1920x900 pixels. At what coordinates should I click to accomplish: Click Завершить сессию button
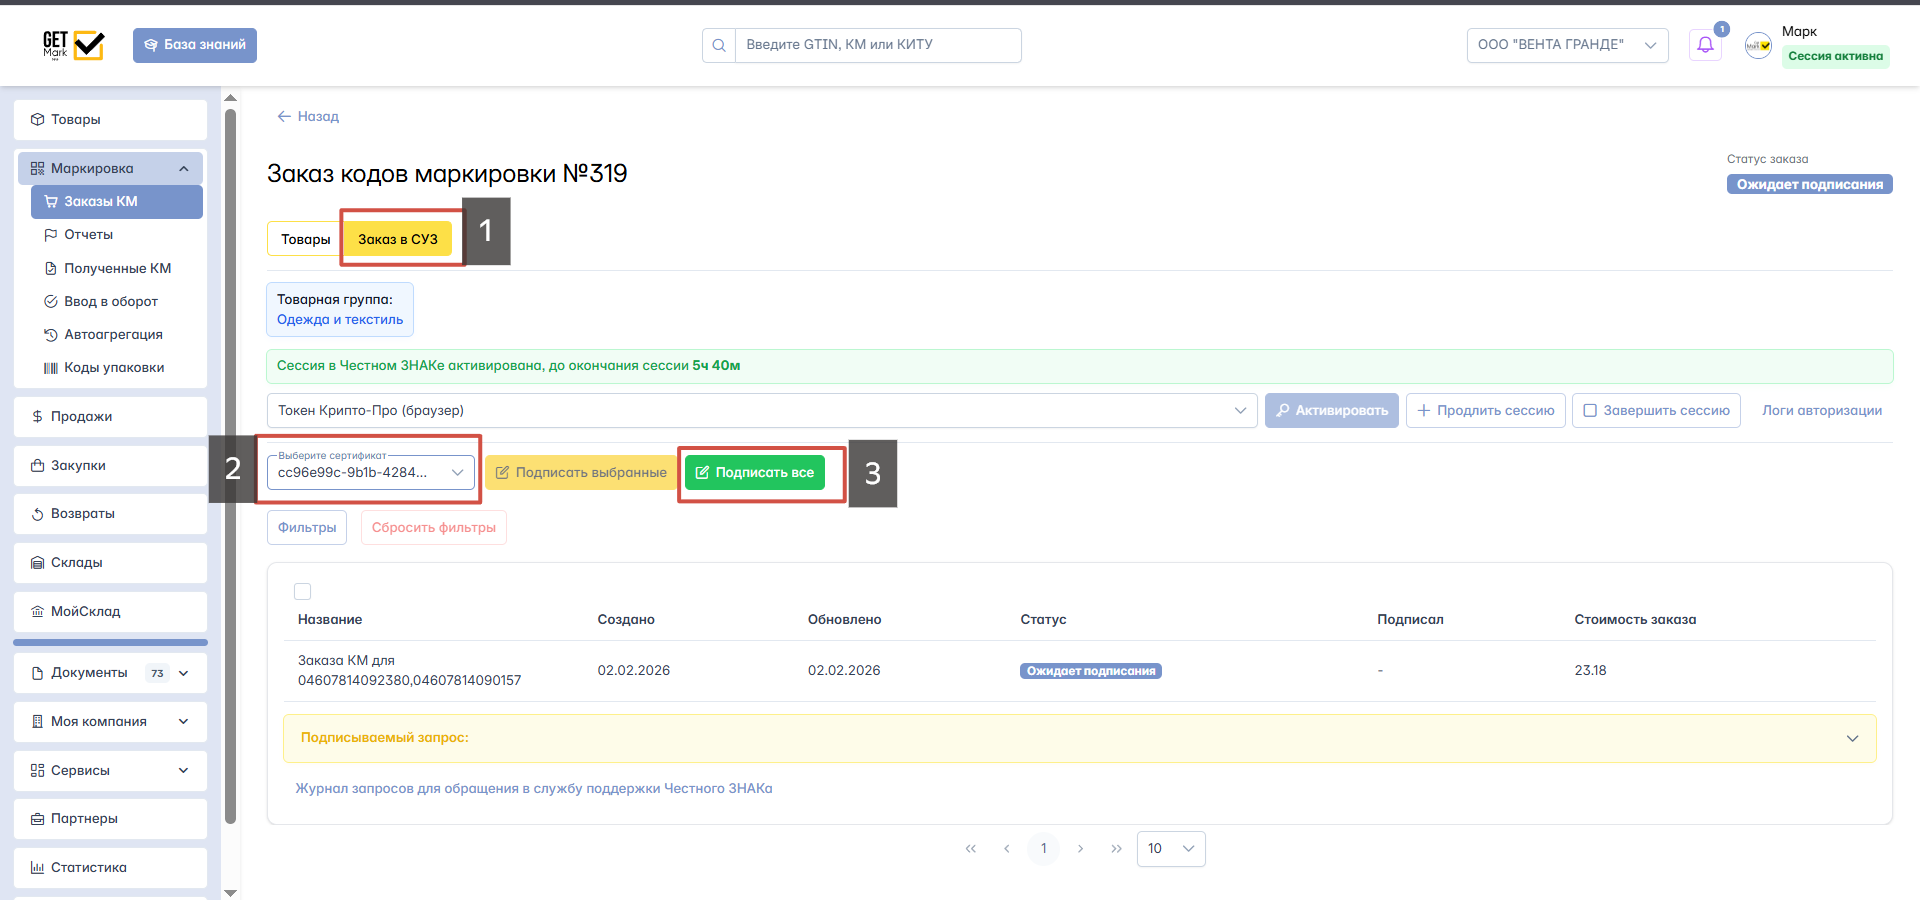1657,411
